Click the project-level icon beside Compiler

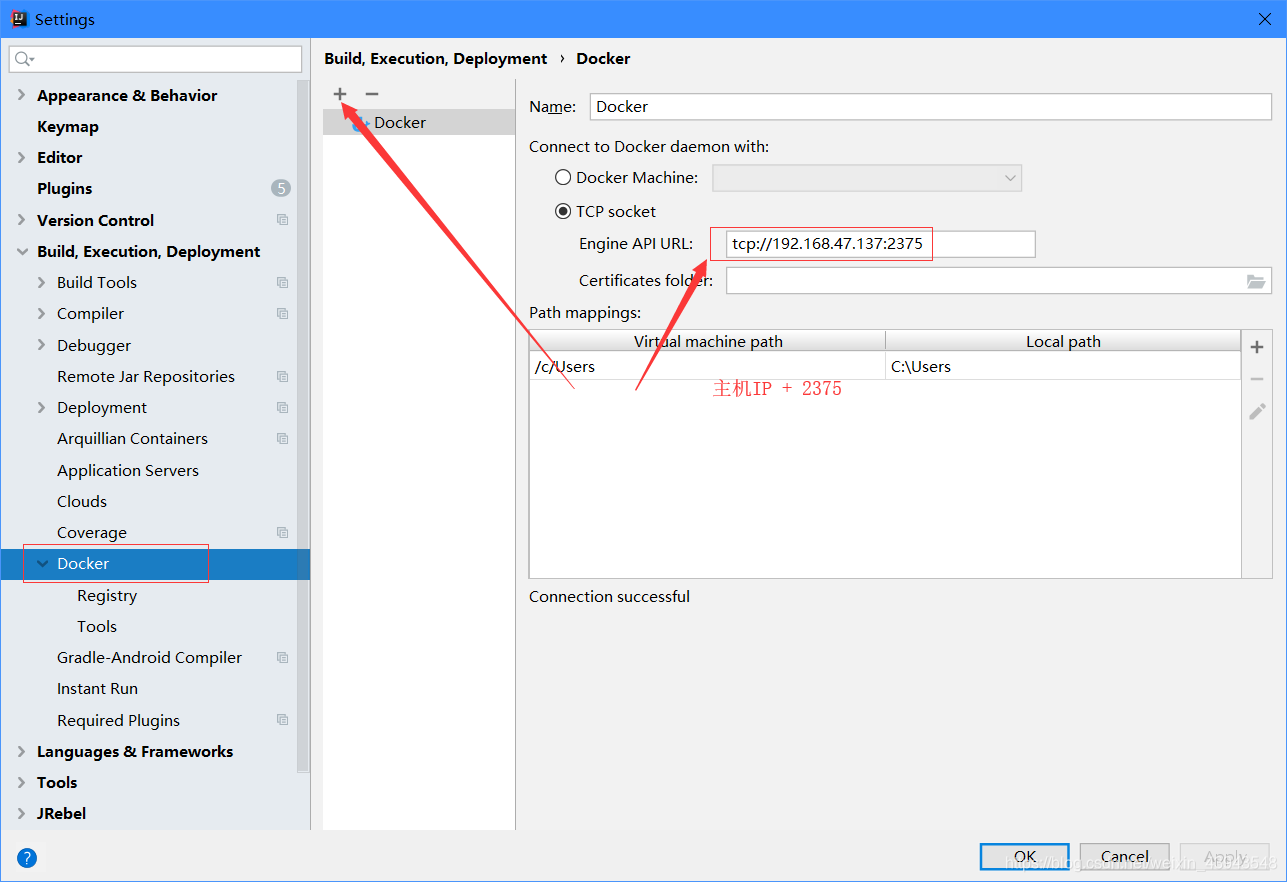282,313
